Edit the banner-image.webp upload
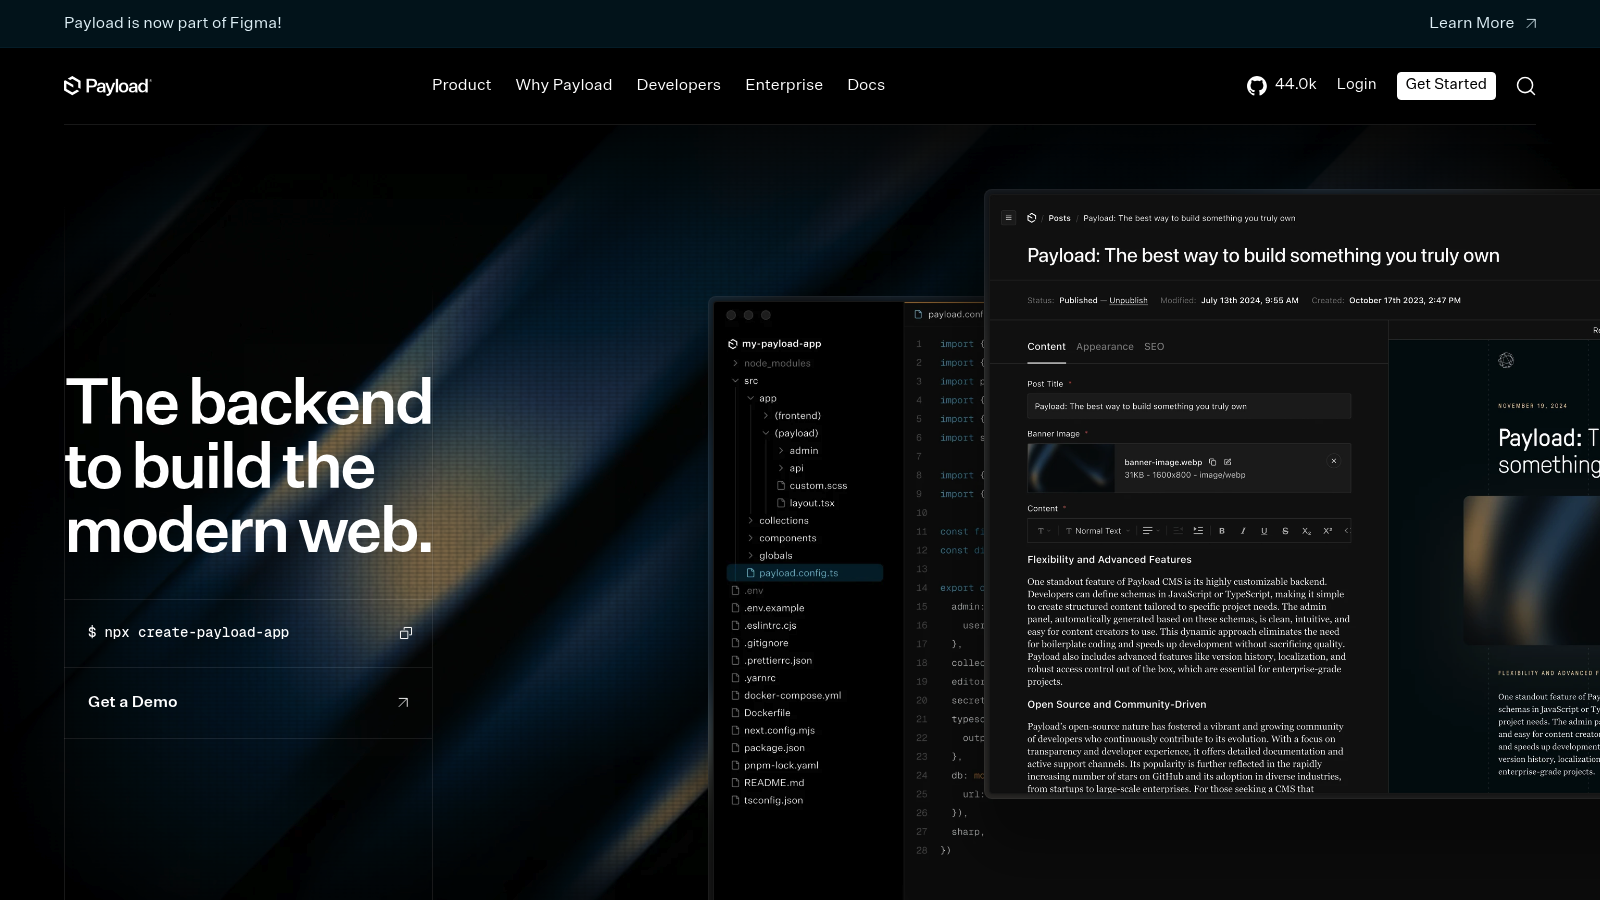Viewport: 1600px width, 900px height. tap(1227, 462)
